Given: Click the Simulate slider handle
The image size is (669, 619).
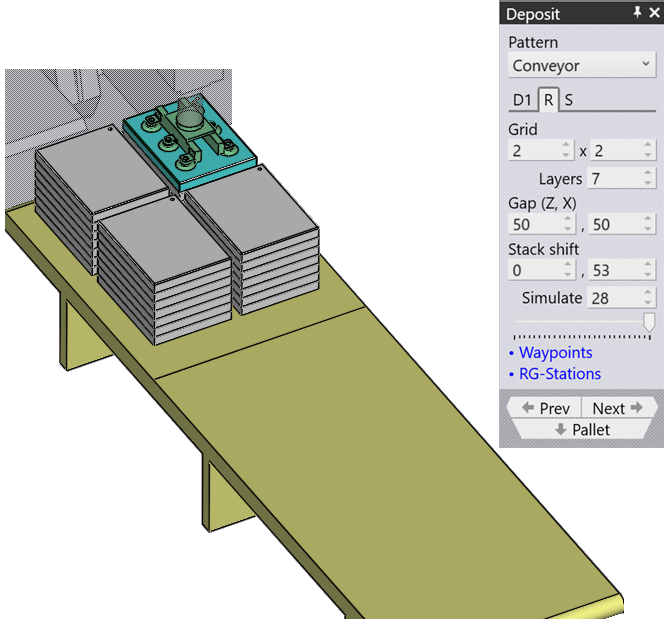Looking at the screenshot, I should (x=649, y=321).
